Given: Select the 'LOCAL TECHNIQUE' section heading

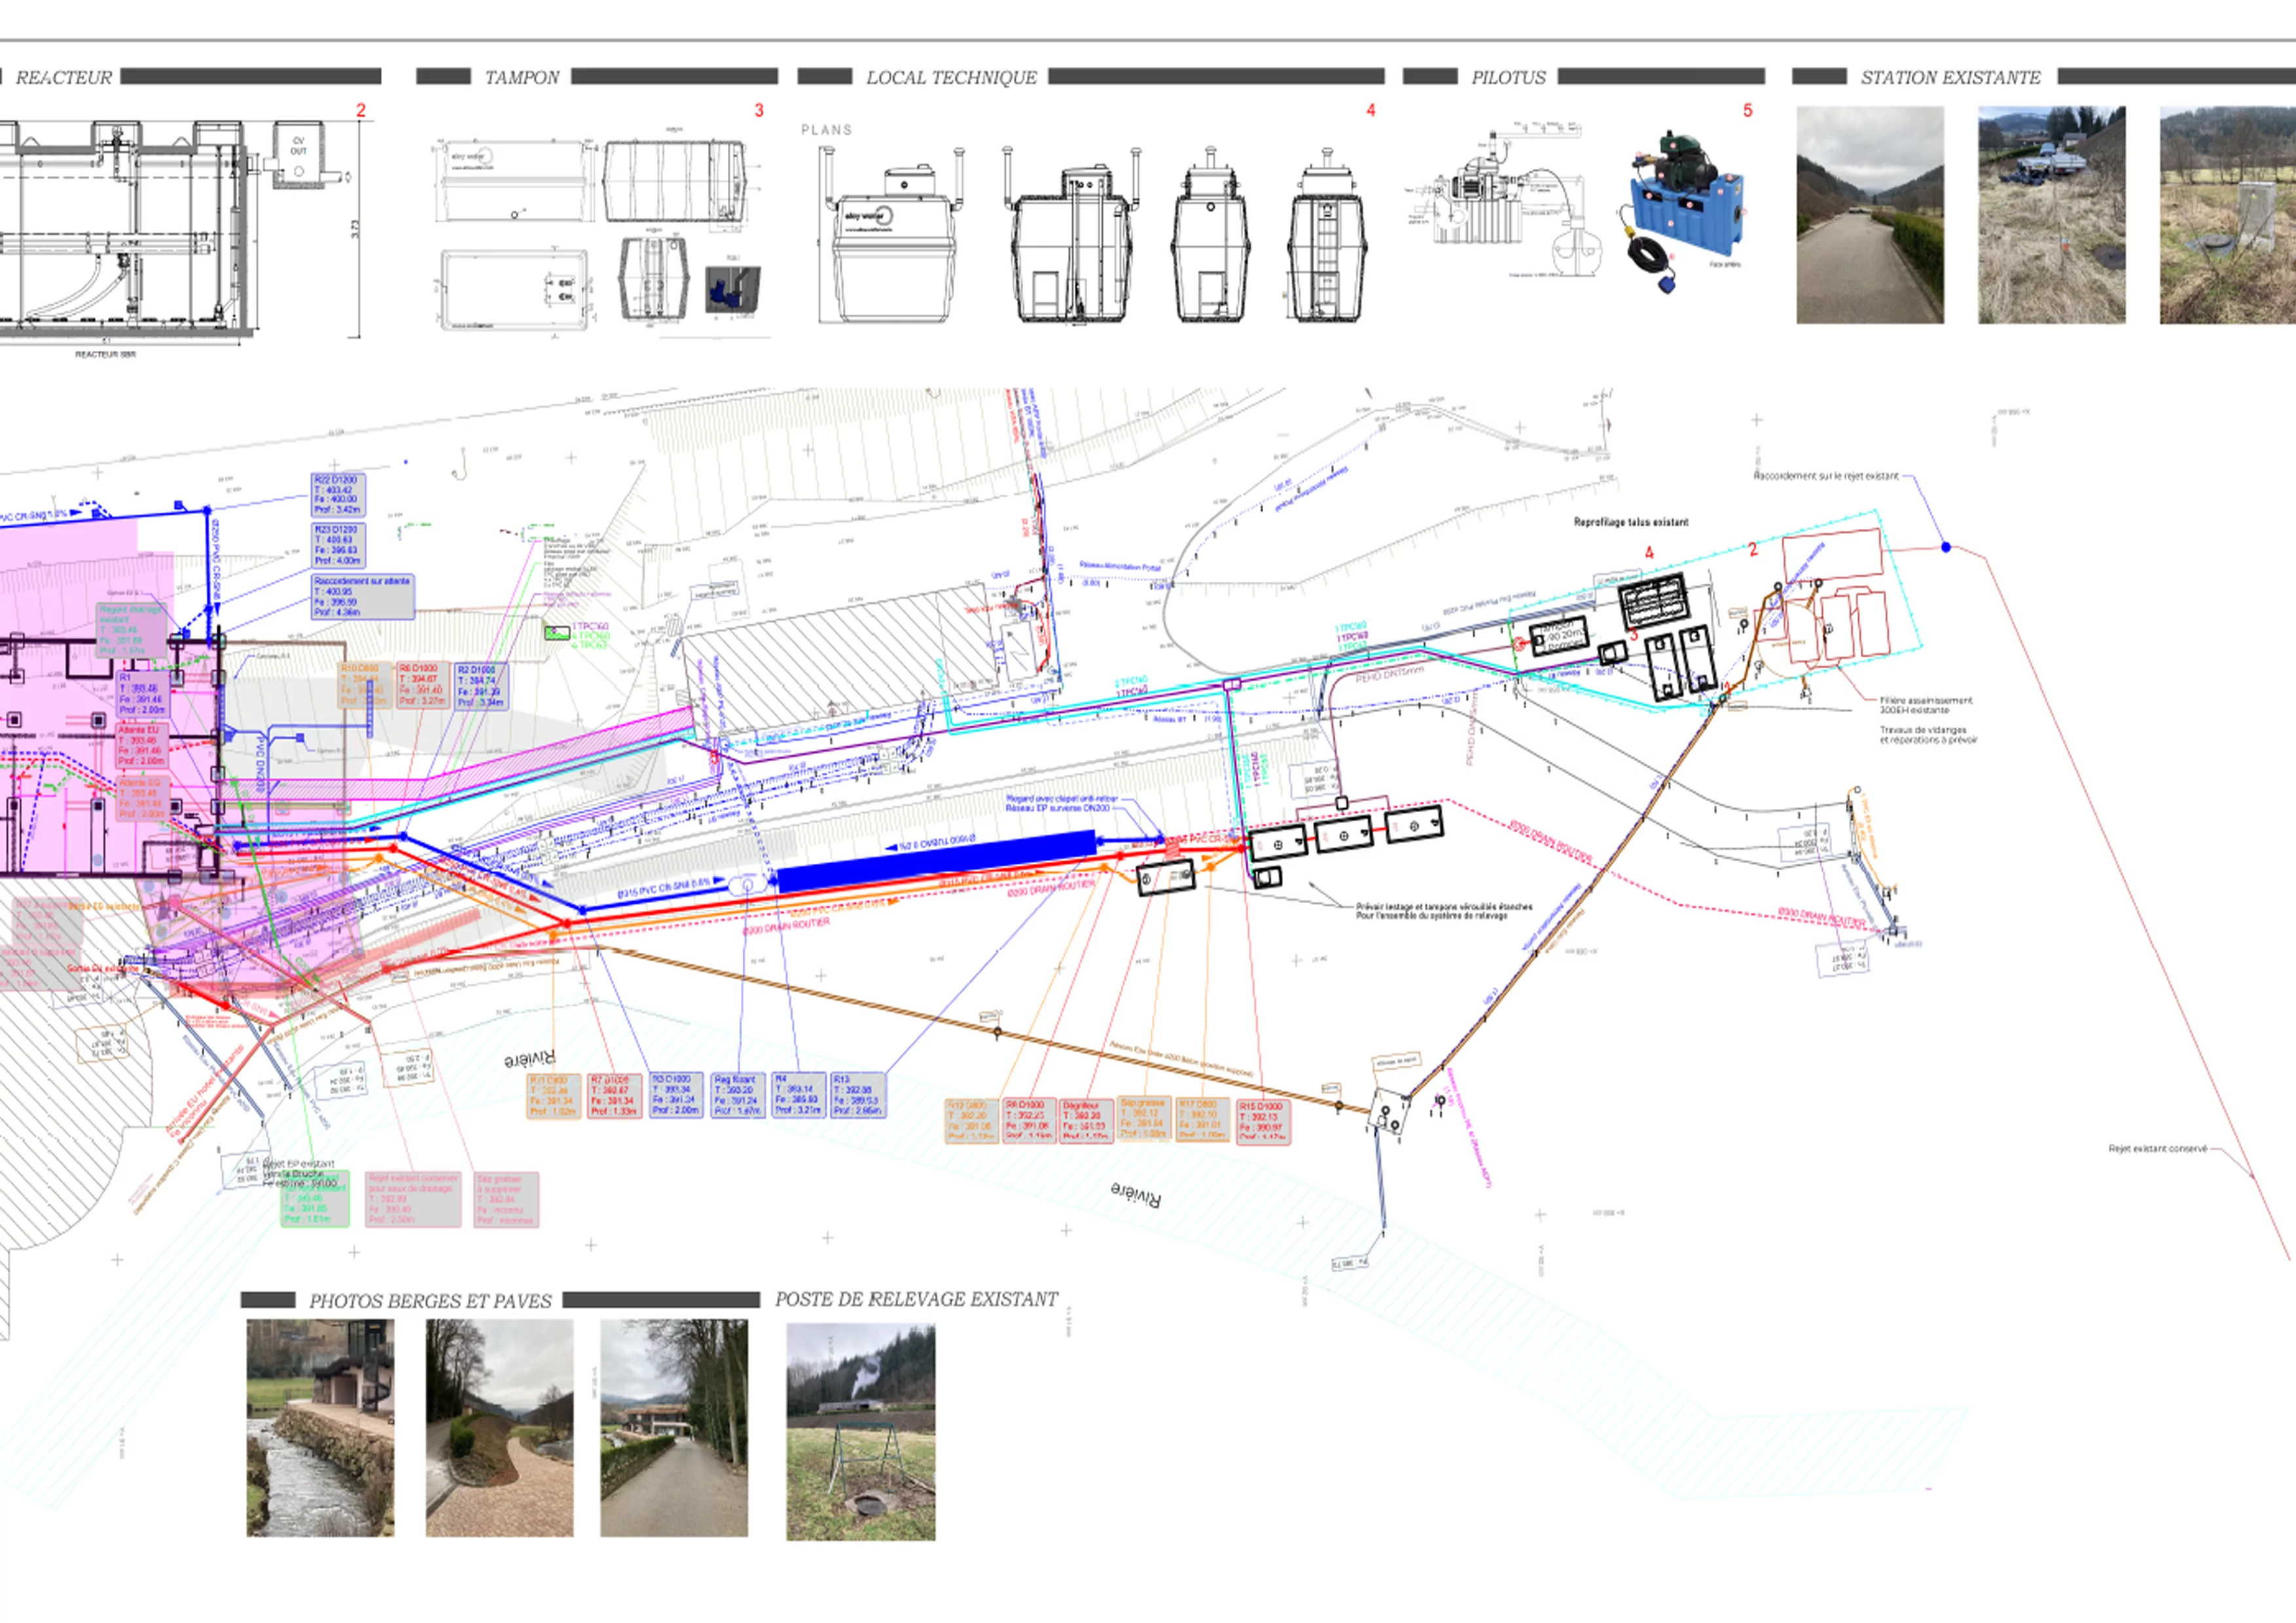Looking at the screenshot, I should point(951,77).
